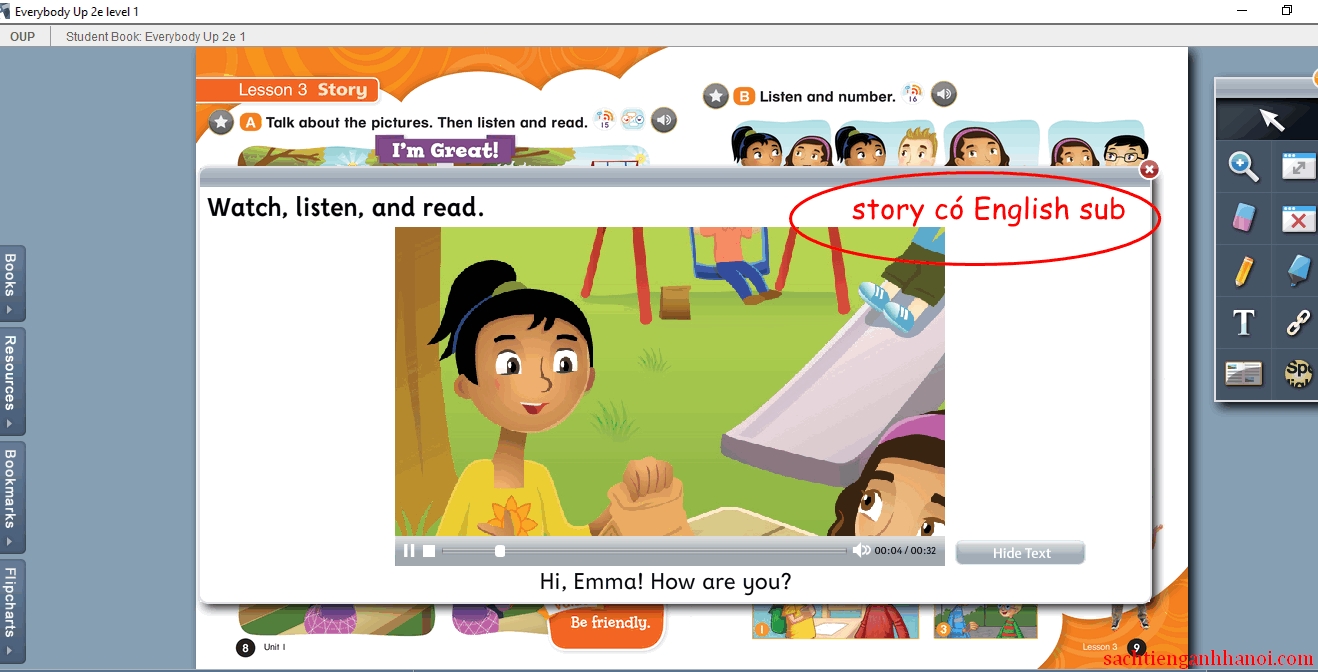Click the video progress slider handle
Screen dimensions: 1318x672
point(500,551)
